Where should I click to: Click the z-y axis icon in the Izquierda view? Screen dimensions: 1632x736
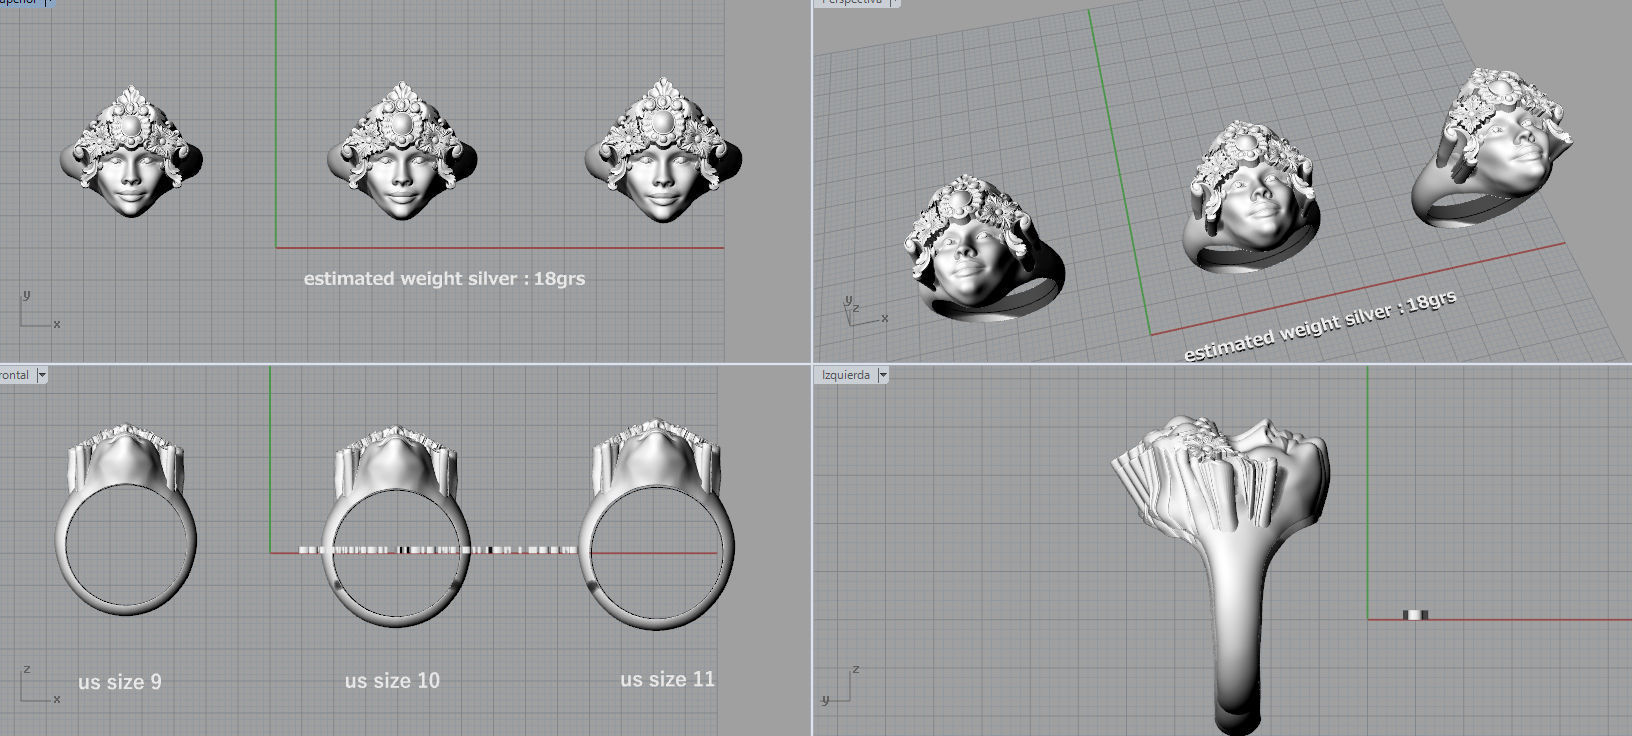coord(840,686)
